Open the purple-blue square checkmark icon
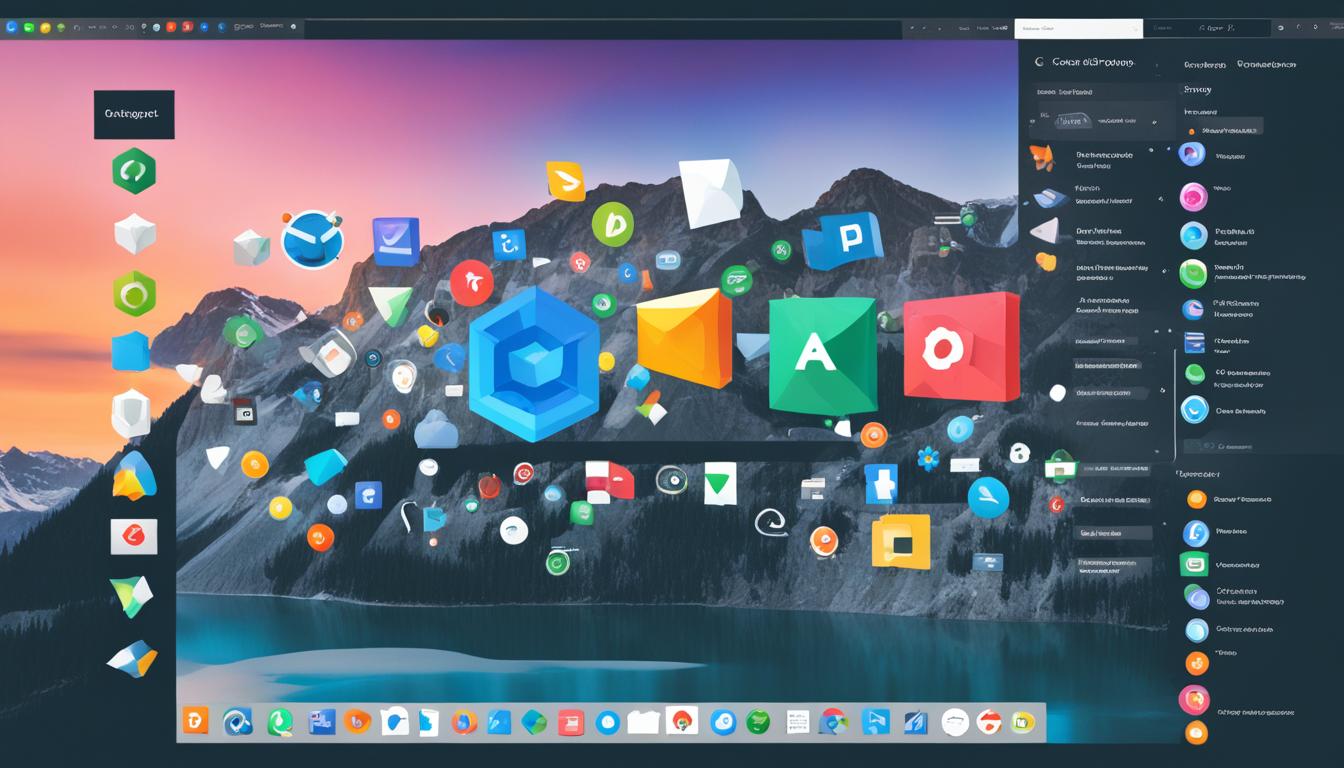The image size is (1344, 768). click(x=396, y=241)
